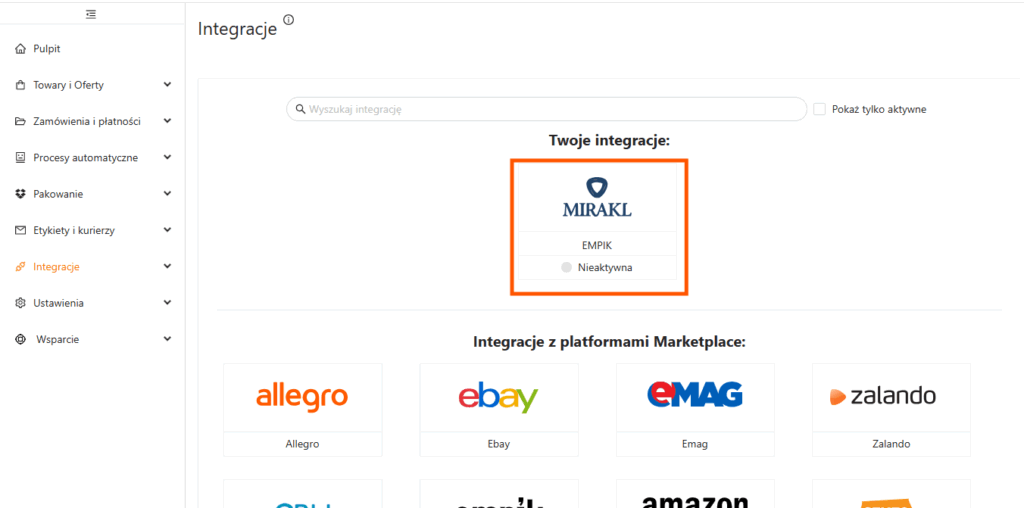The image size is (1024, 508).
Task: Click the Etykiety i kurierzy envelope icon
Action: tap(21, 230)
